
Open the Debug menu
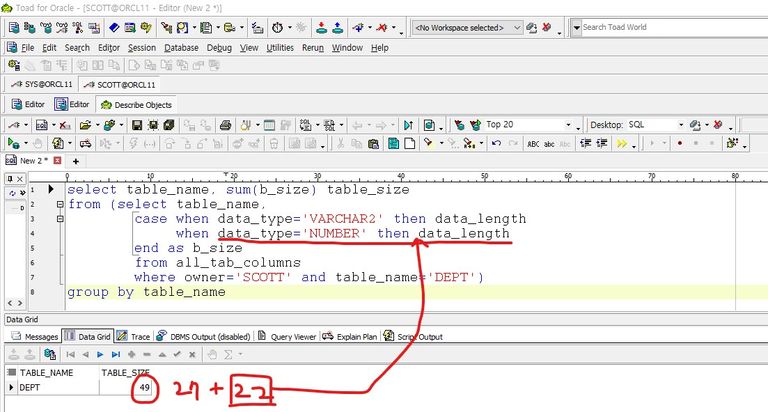point(219,48)
